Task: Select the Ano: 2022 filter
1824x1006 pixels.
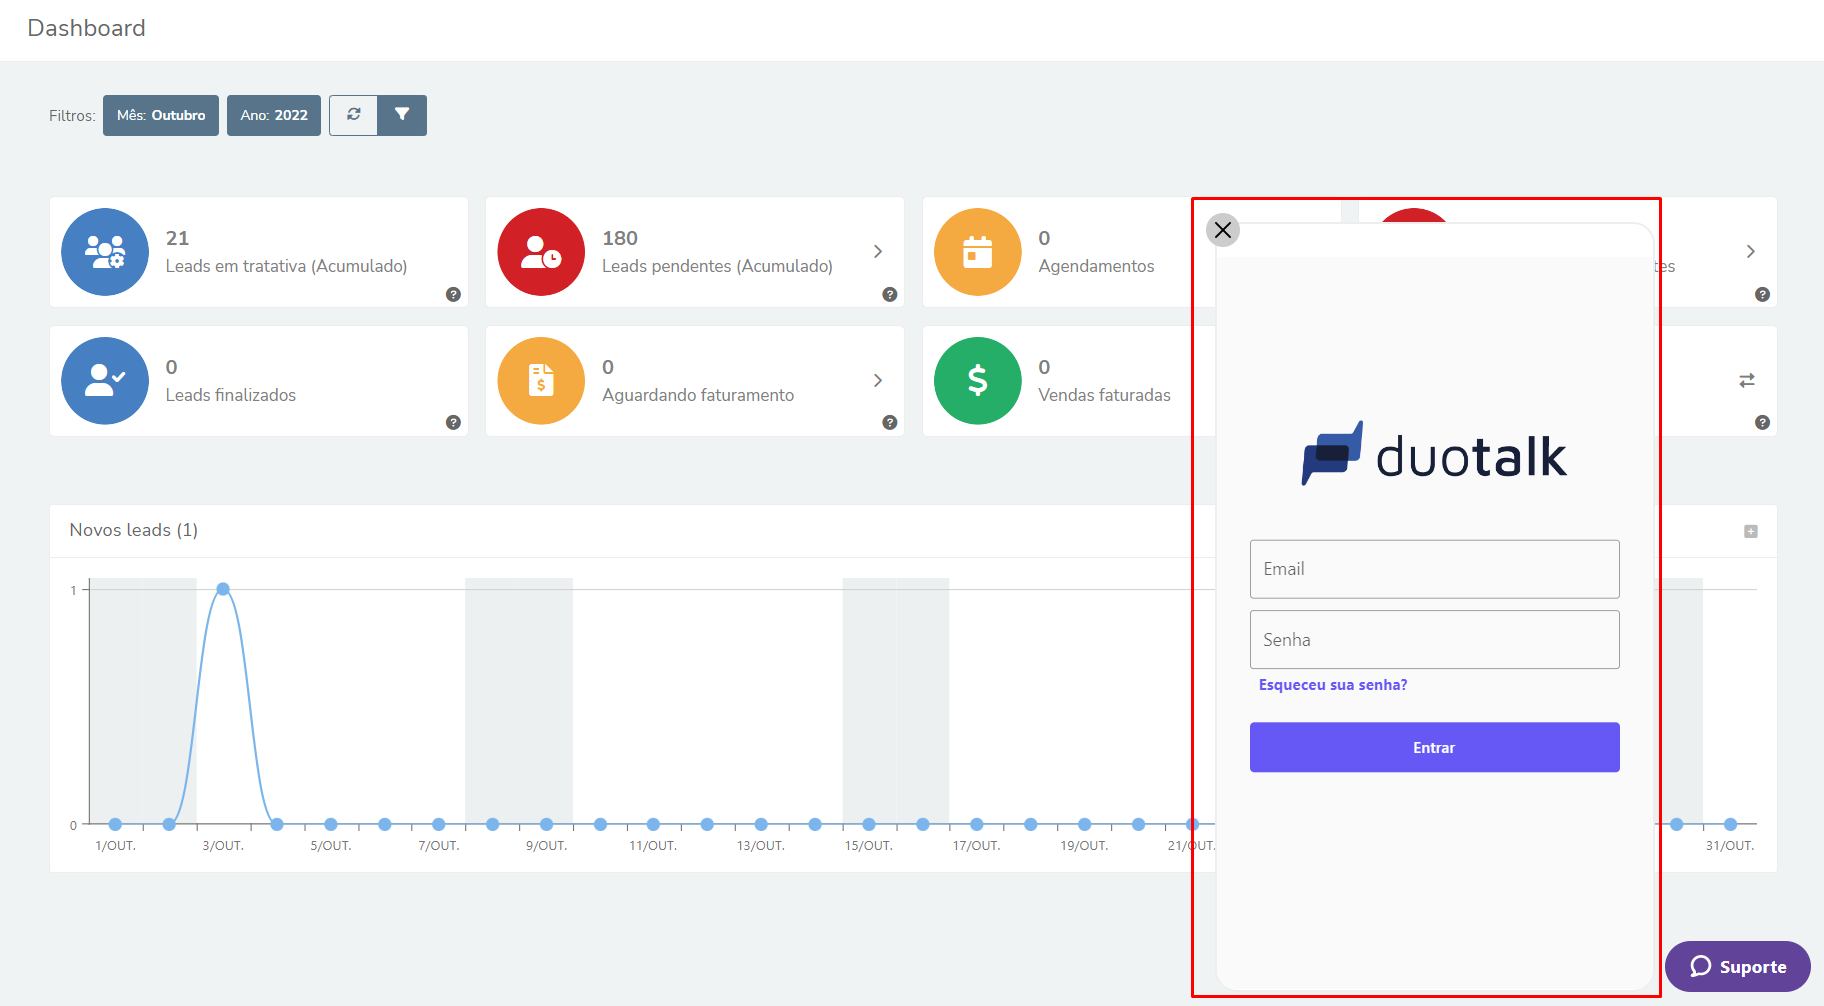Action: pos(274,115)
